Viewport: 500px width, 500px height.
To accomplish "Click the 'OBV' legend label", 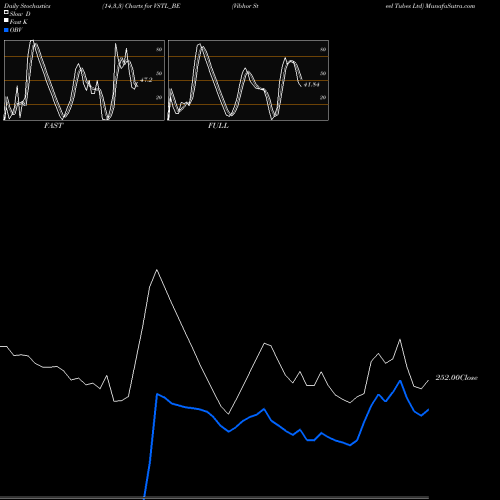I will pos(16,30).
